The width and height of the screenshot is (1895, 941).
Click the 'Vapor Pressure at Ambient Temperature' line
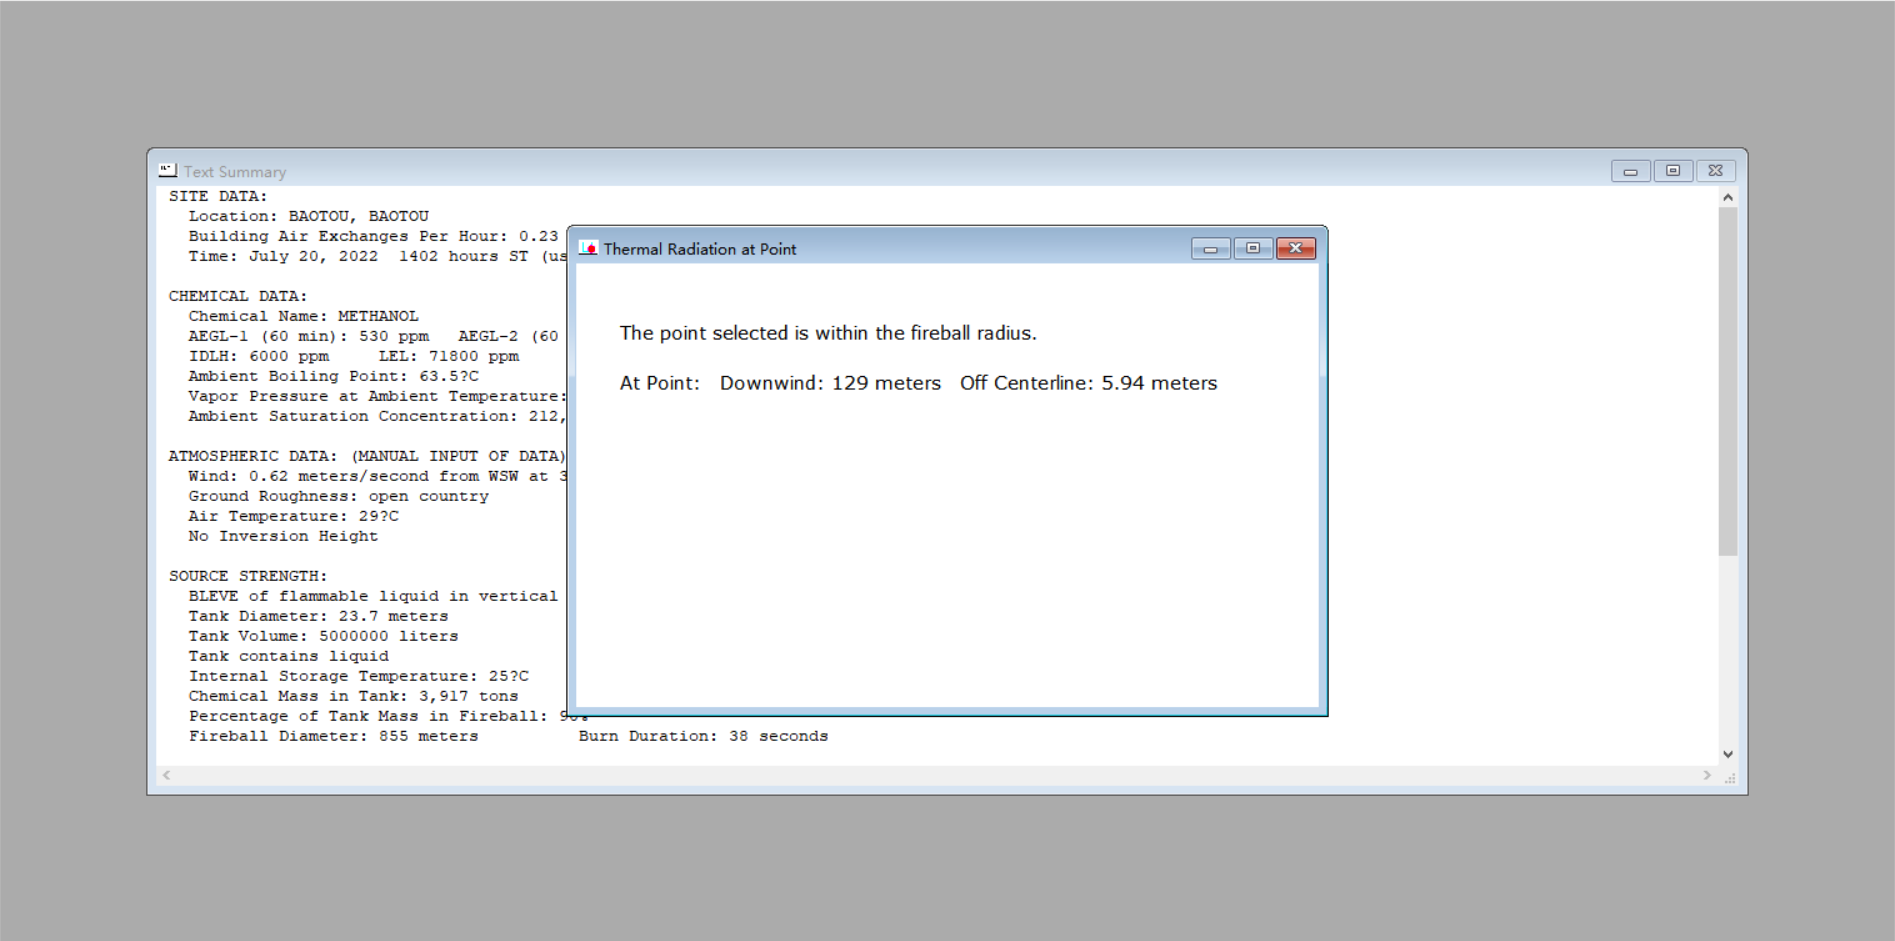pos(377,396)
